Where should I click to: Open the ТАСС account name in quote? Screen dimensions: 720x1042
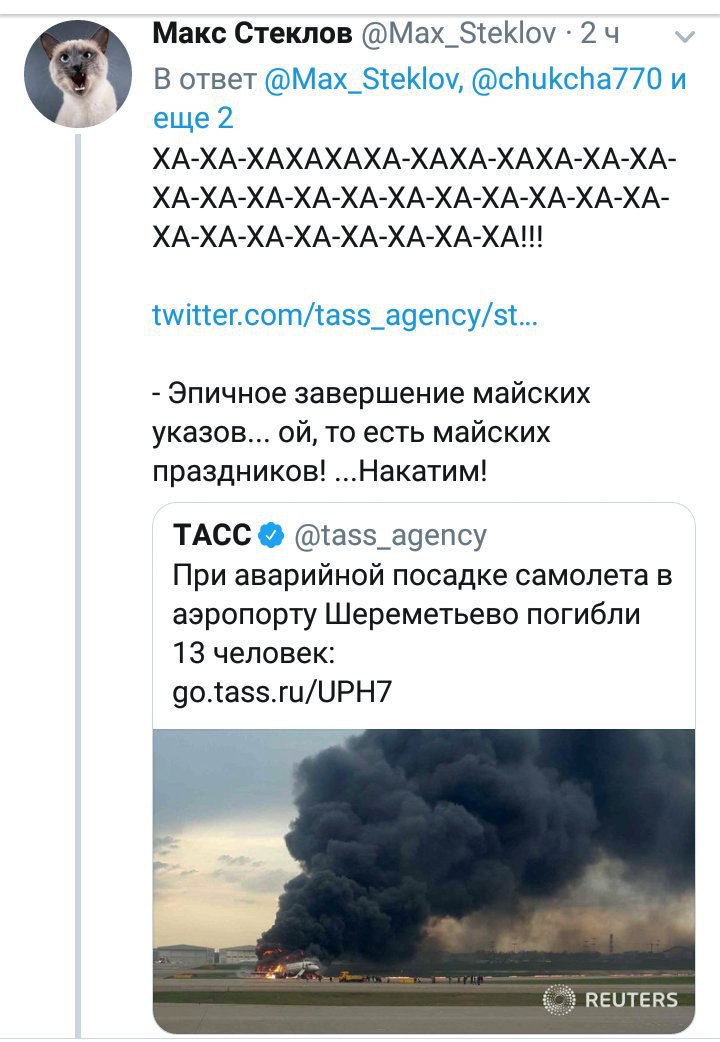(x=212, y=536)
